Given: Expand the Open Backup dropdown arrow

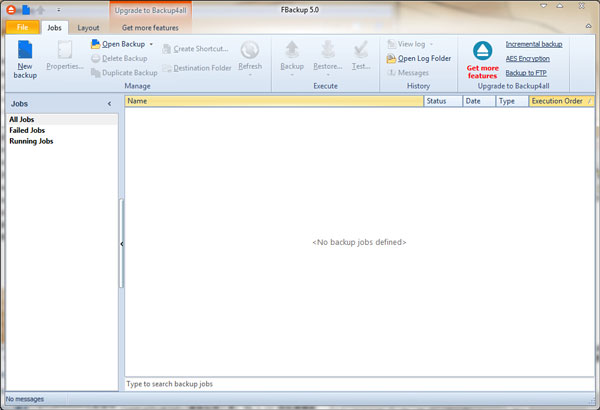Looking at the screenshot, I should 151,44.
